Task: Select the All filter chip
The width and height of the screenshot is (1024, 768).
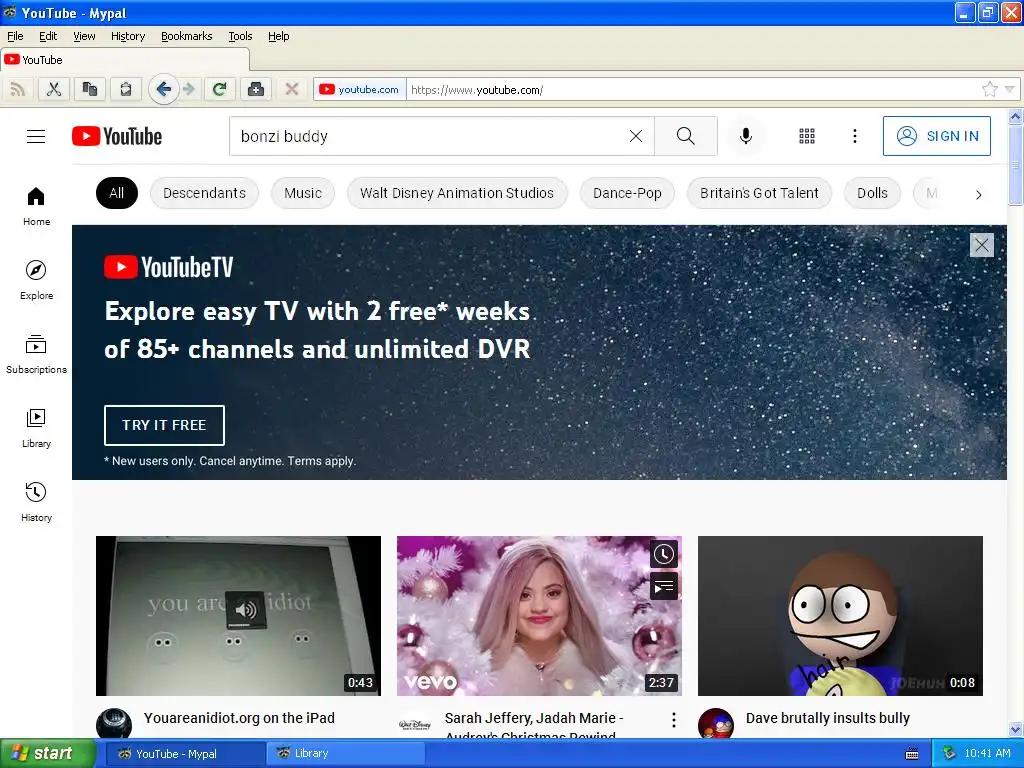Action: 116,193
